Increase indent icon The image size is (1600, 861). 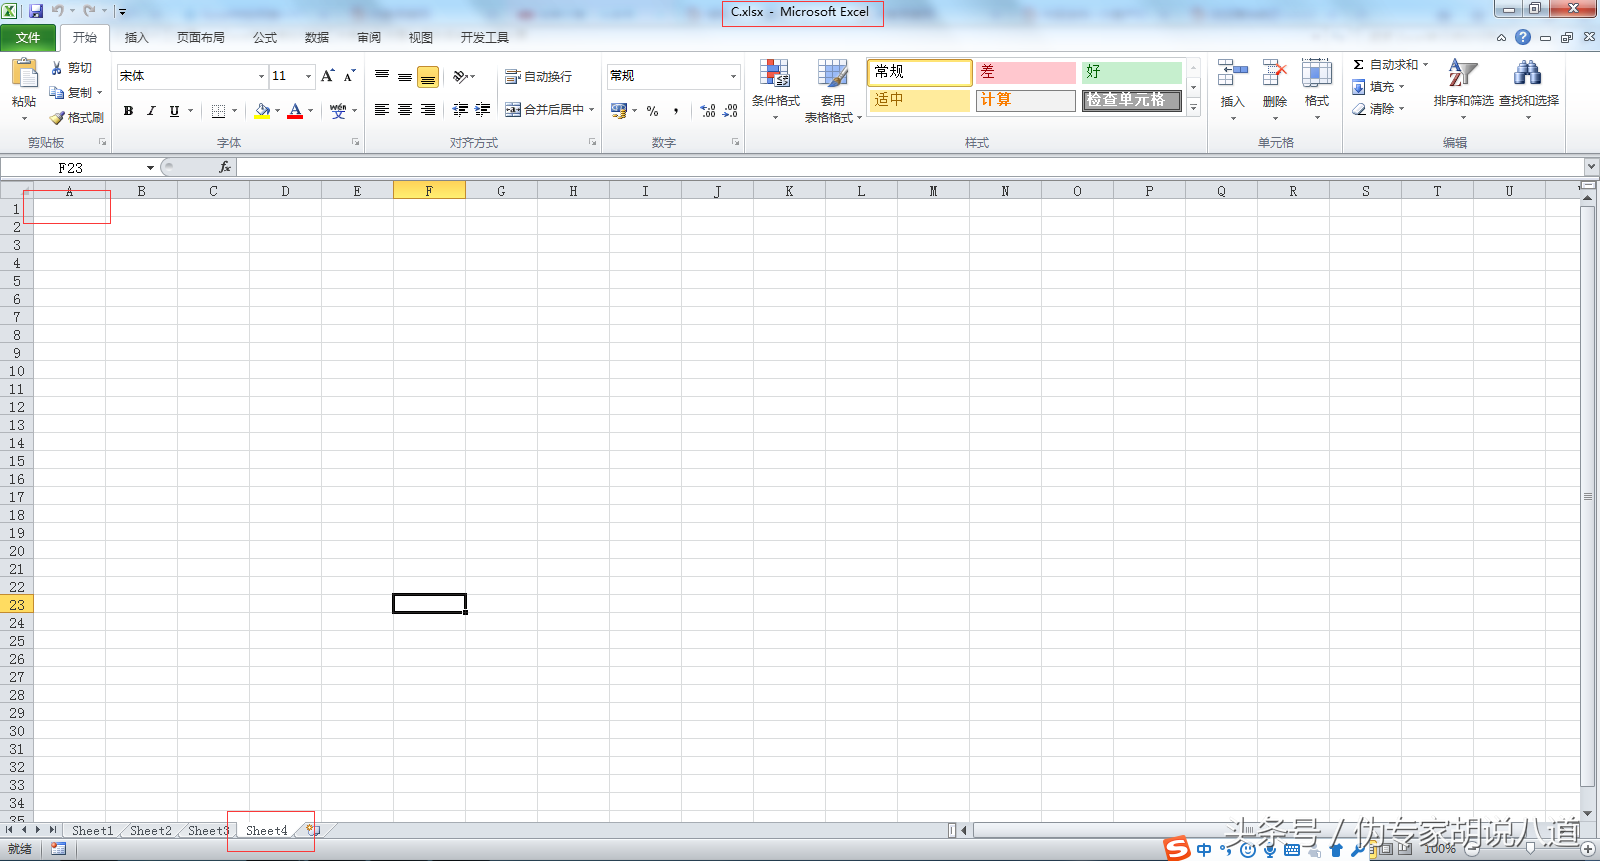(483, 110)
